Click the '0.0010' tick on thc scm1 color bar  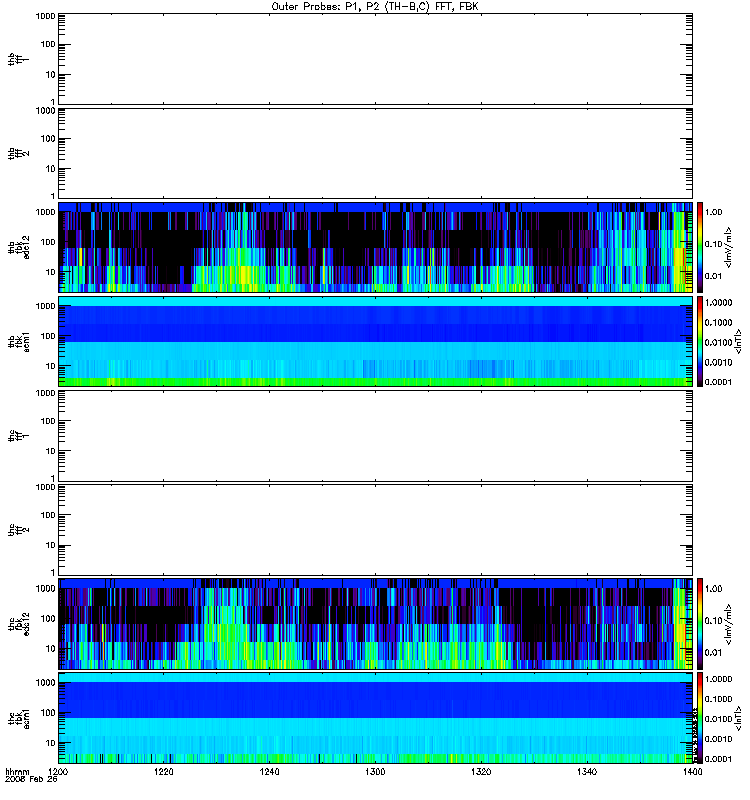click(x=718, y=739)
